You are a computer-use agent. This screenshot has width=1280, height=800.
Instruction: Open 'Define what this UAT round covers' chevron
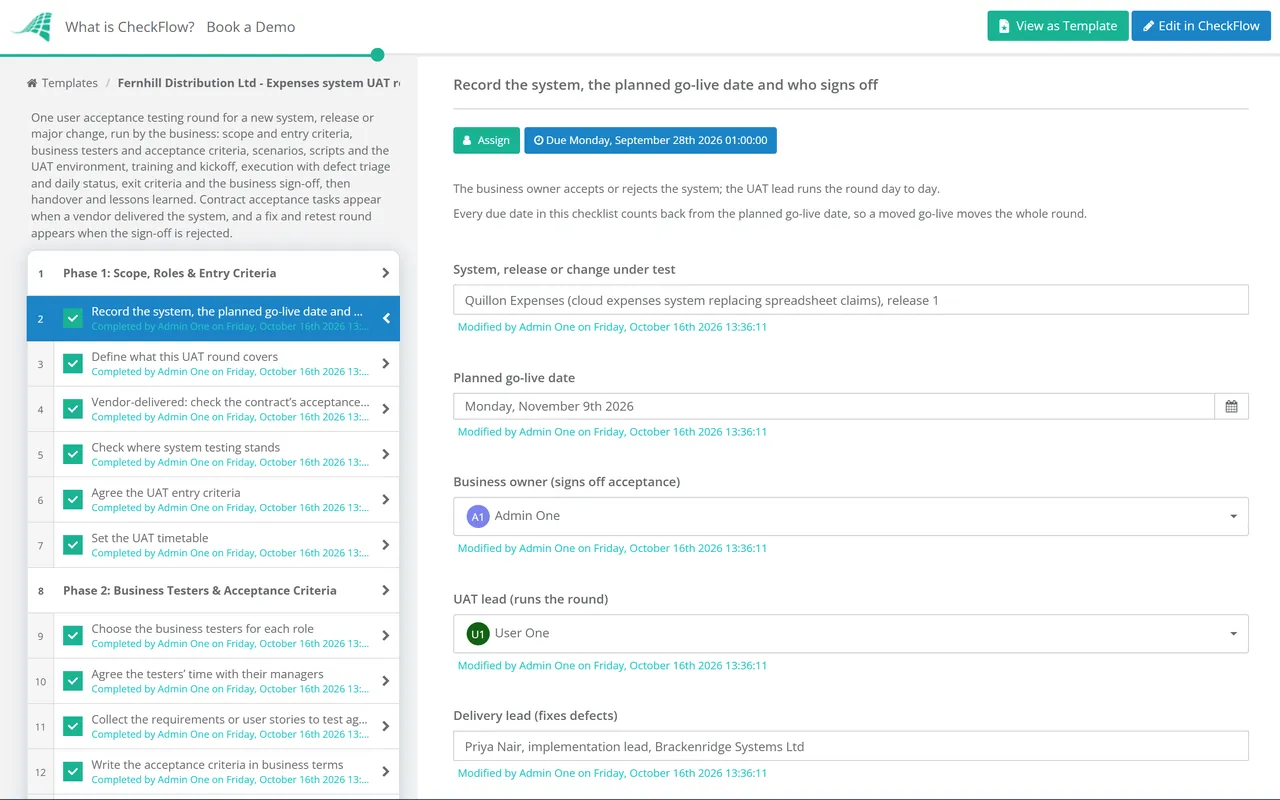pyautogui.click(x=386, y=364)
